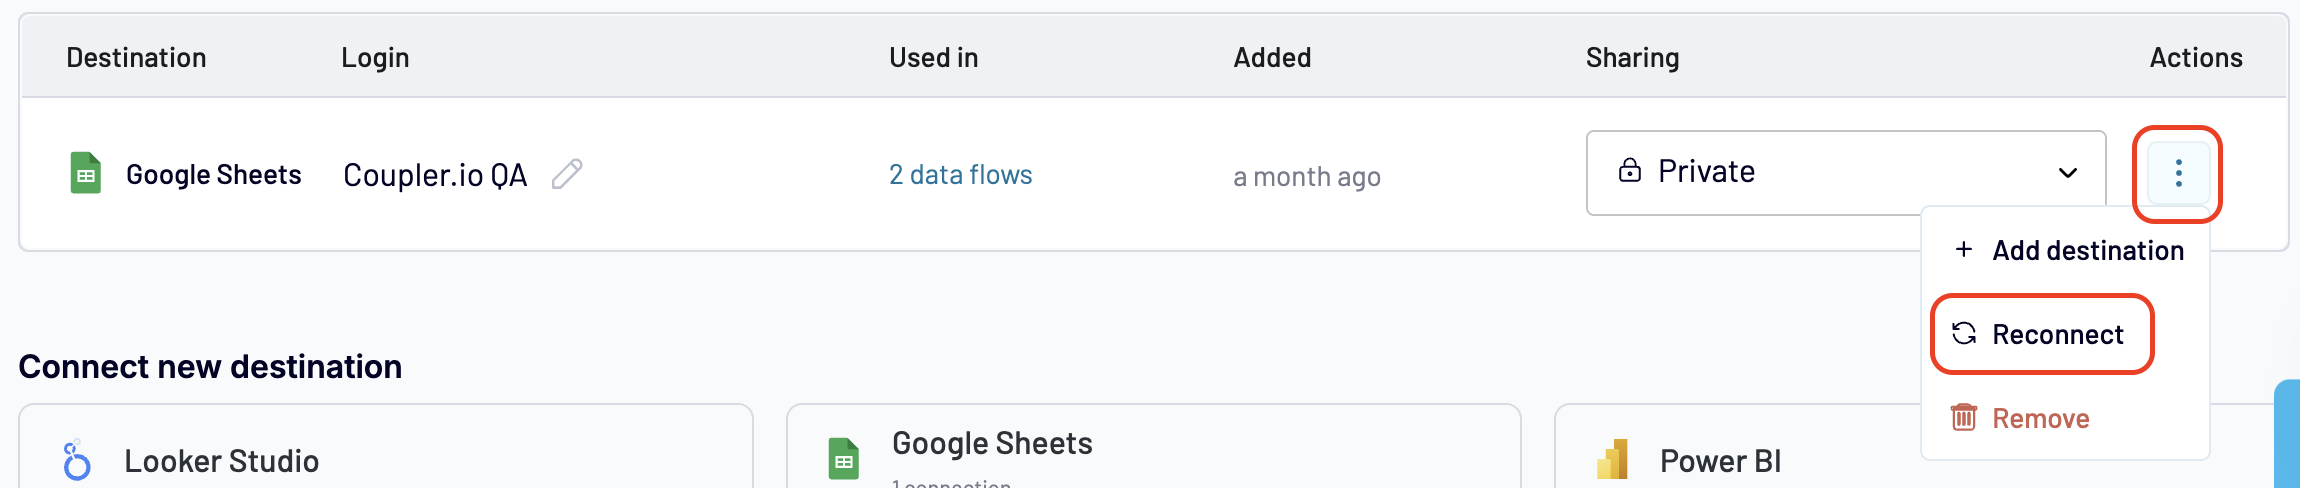Click the trash icon next to Remove
2300x488 pixels.
pyautogui.click(x=1964, y=417)
